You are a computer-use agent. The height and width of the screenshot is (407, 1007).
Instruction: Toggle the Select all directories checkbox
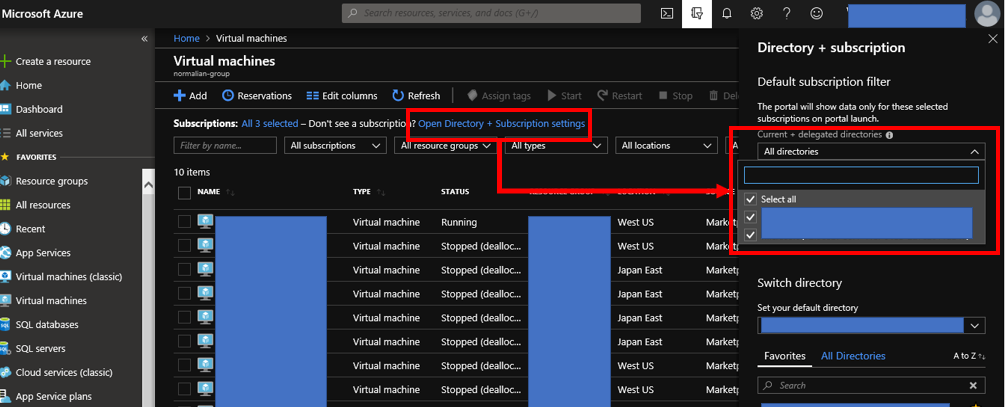tap(750, 199)
